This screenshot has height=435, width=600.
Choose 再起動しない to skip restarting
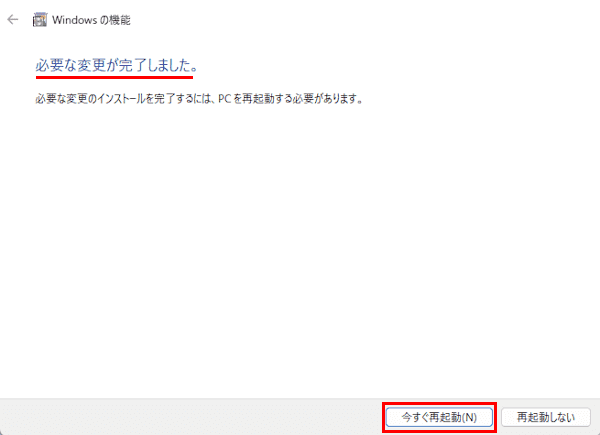tap(546, 417)
